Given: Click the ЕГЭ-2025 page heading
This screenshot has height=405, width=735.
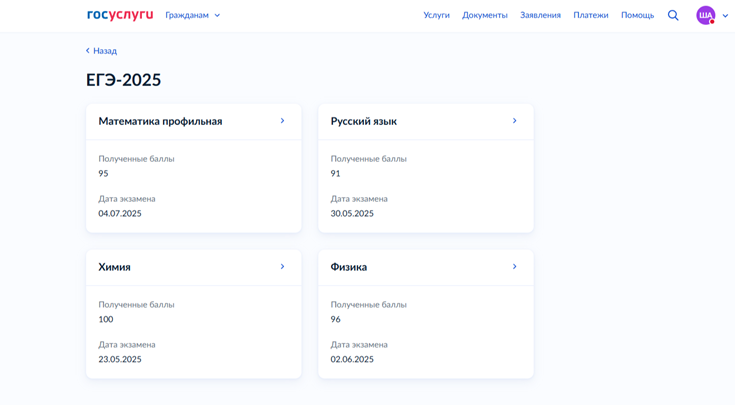Looking at the screenshot, I should (x=123, y=80).
